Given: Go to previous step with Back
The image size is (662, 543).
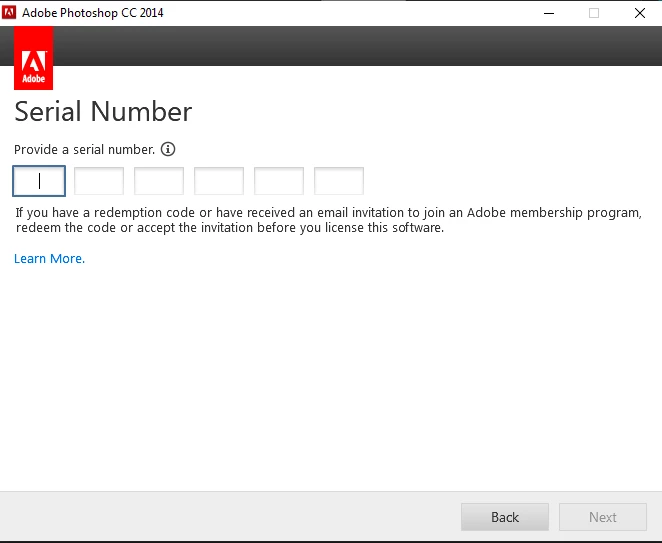Looking at the screenshot, I should (505, 517).
